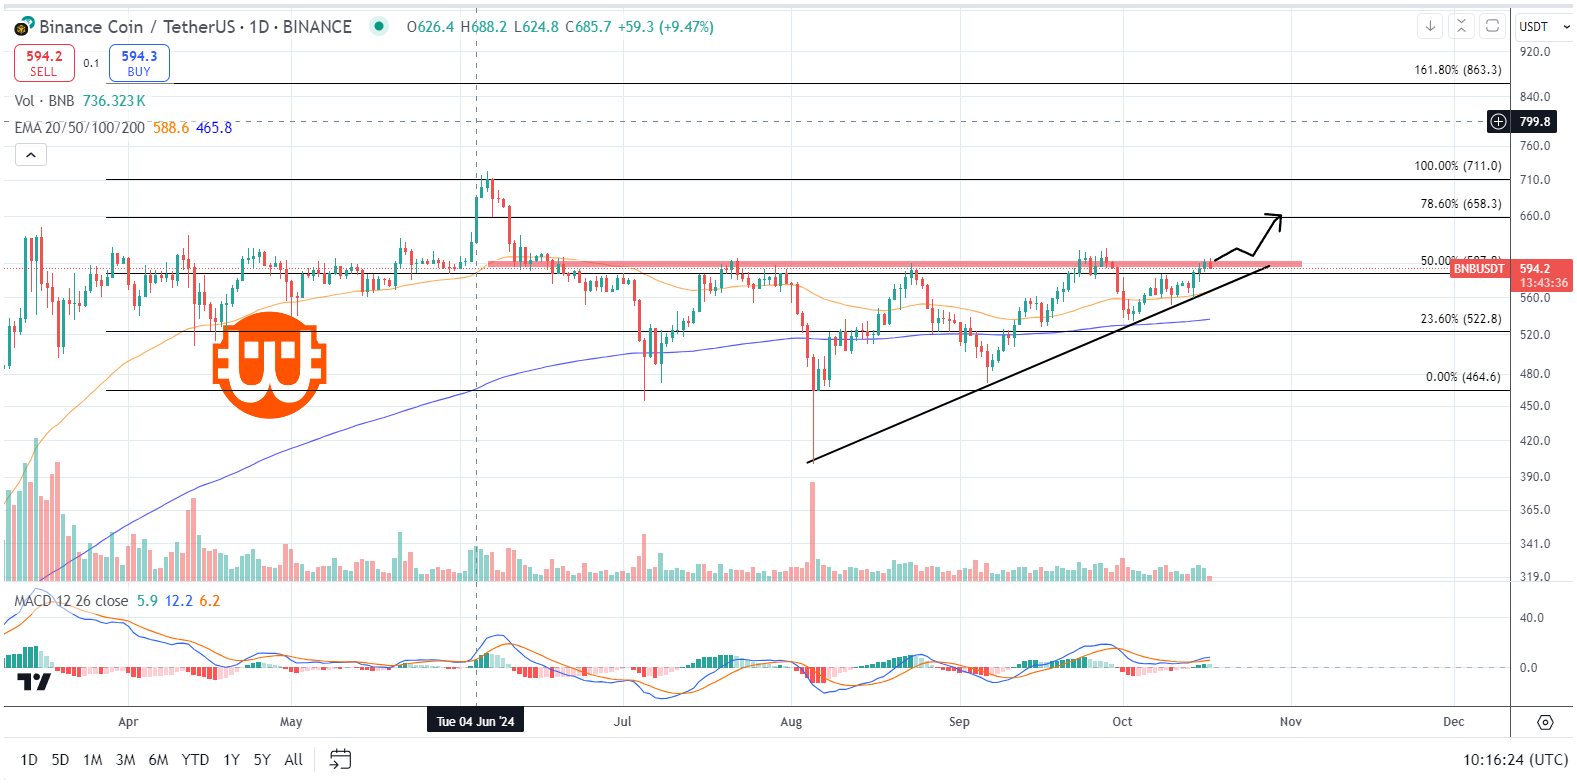Viewport: 1577px width, 784px height.
Task: Click the Aug label on time axis
Action: (x=791, y=722)
